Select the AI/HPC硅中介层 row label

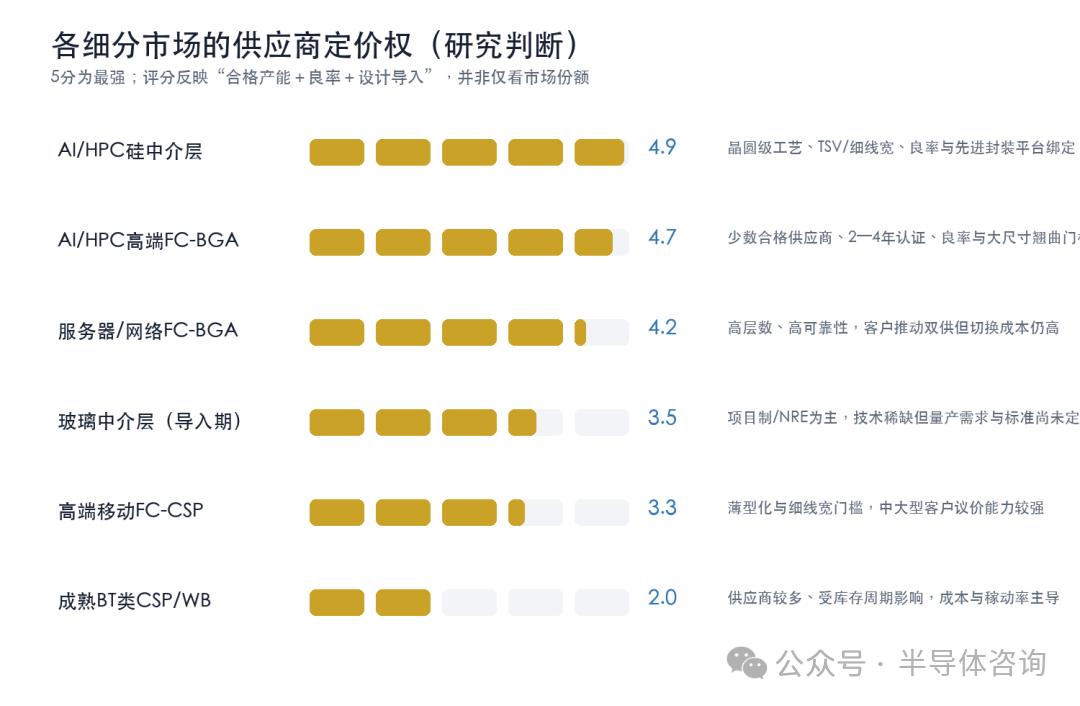coord(130,151)
